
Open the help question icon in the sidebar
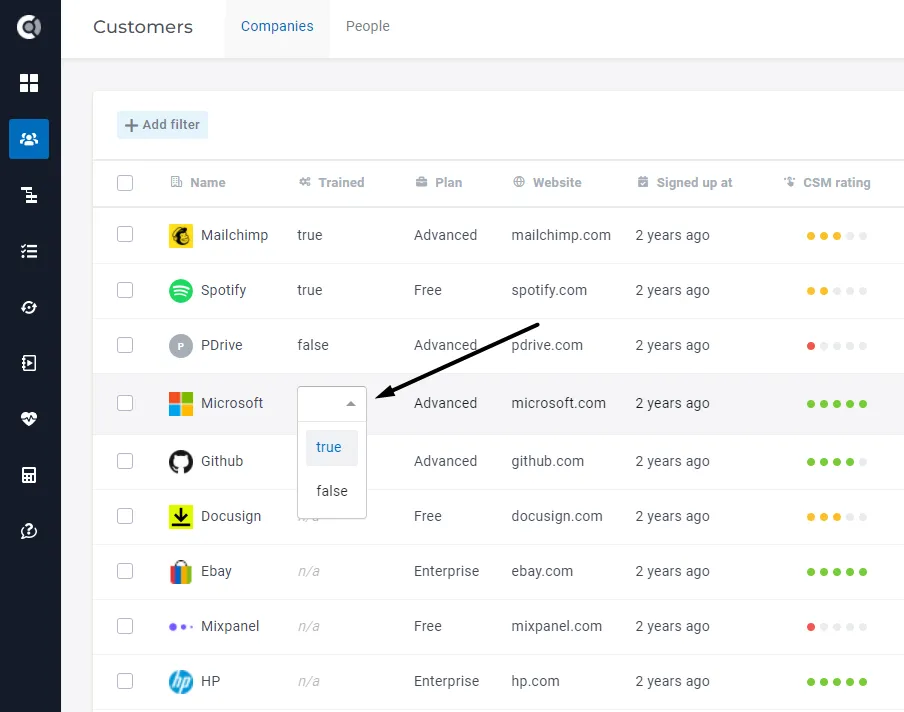pos(29,531)
